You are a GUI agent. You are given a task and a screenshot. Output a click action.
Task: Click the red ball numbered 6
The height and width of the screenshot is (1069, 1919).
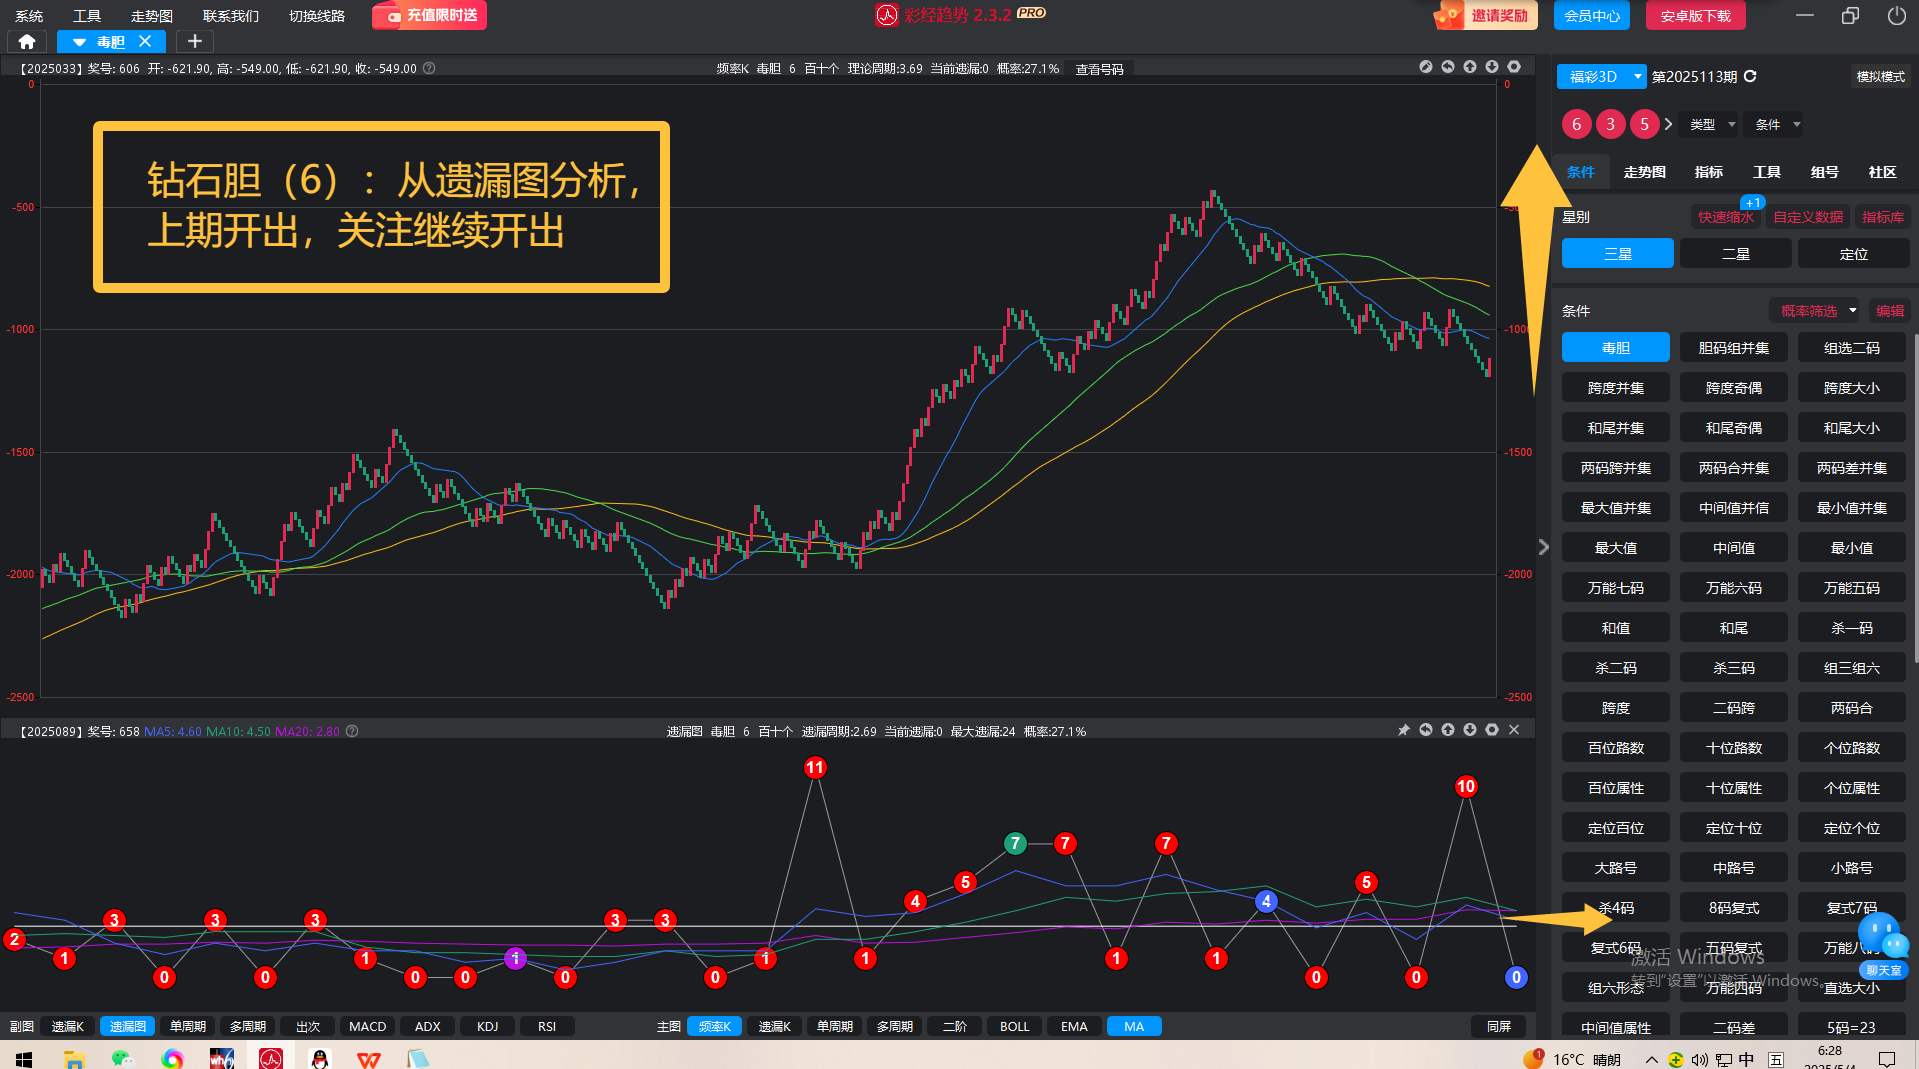click(1577, 124)
